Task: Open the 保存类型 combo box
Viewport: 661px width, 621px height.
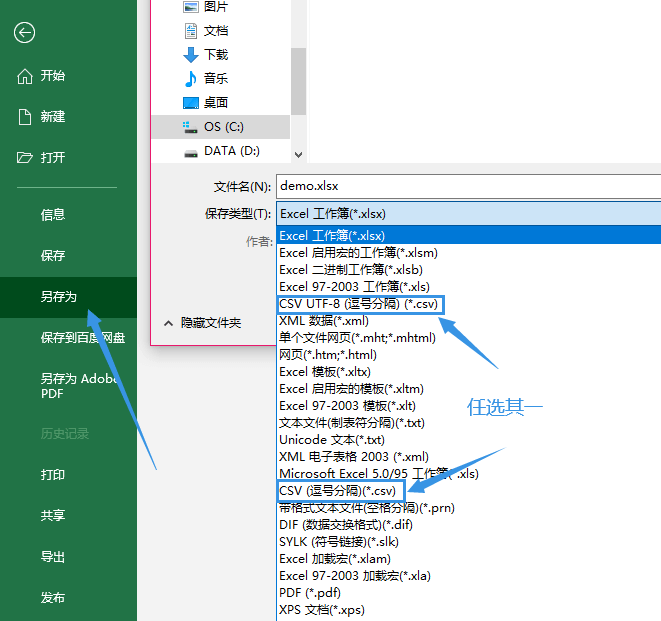Action: (468, 214)
